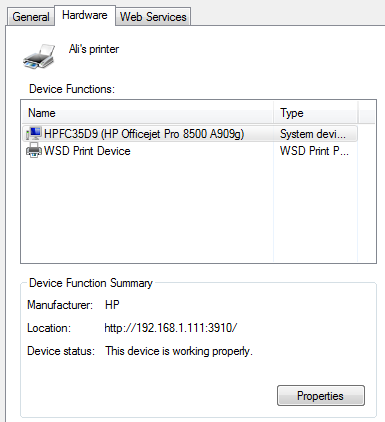Click the Ali's printer icon

tap(39, 56)
